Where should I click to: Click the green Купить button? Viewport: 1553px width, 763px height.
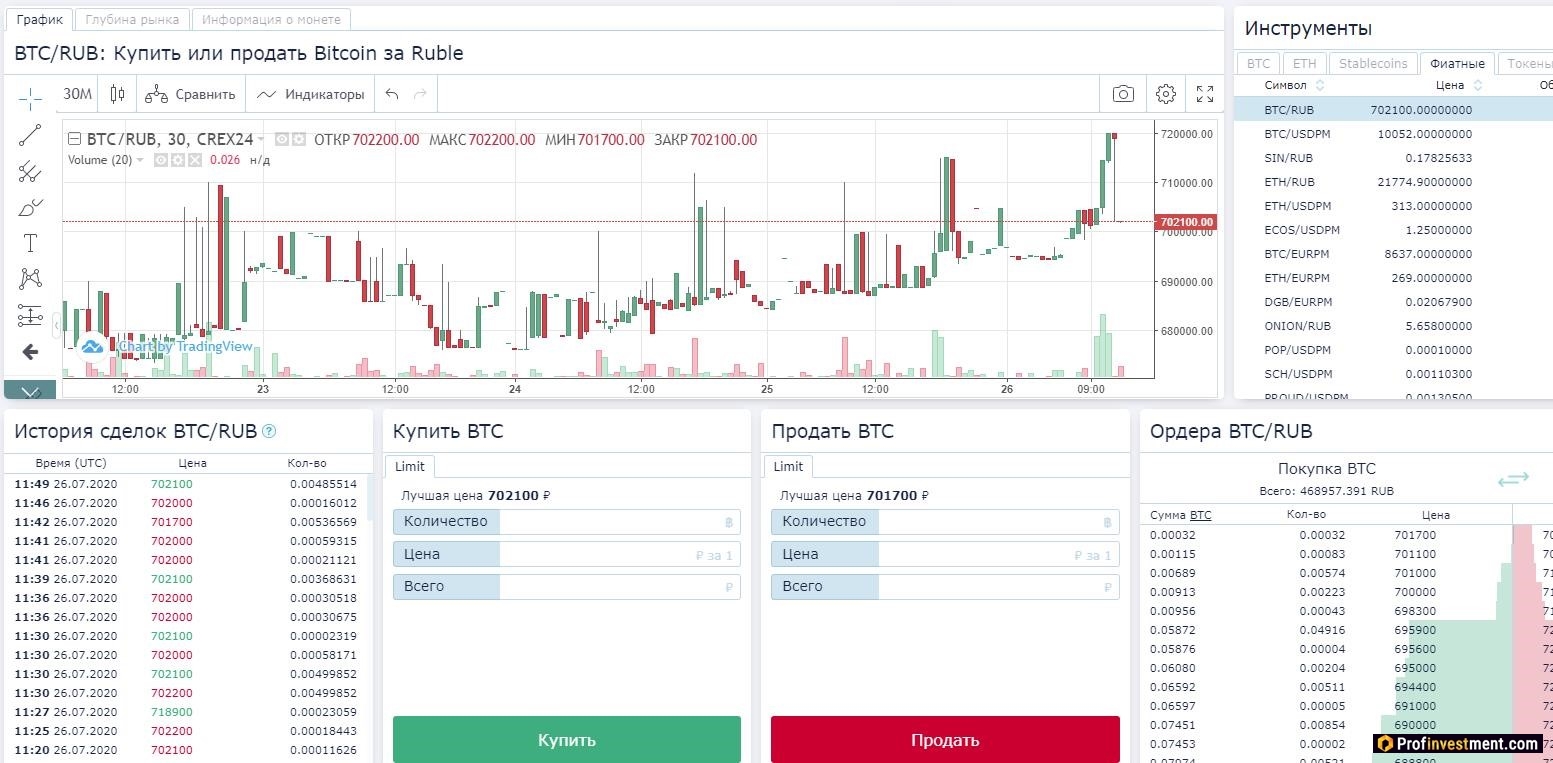(x=567, y=740)
